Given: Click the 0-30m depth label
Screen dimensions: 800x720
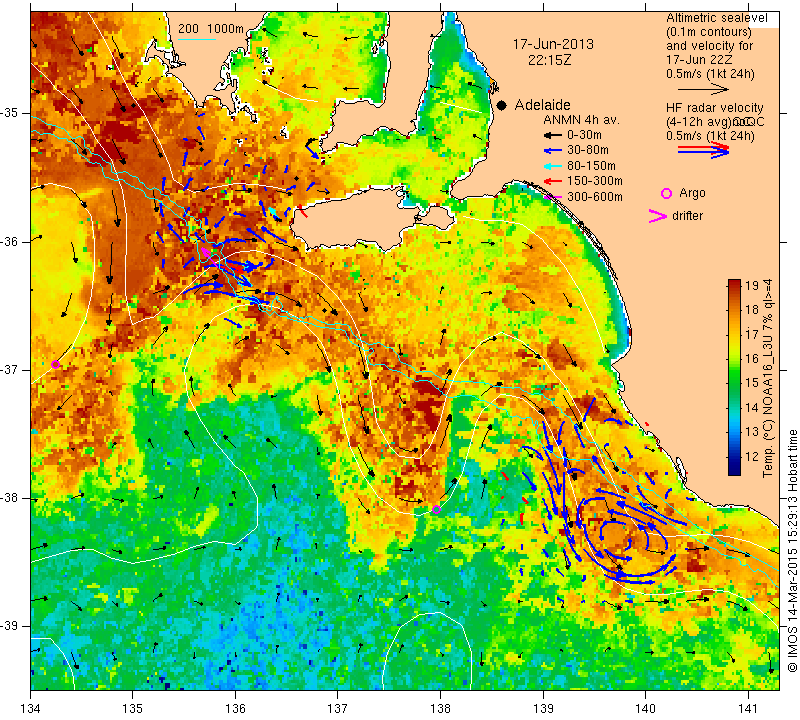Looking at the screenshot, I should tap(584, 136).
